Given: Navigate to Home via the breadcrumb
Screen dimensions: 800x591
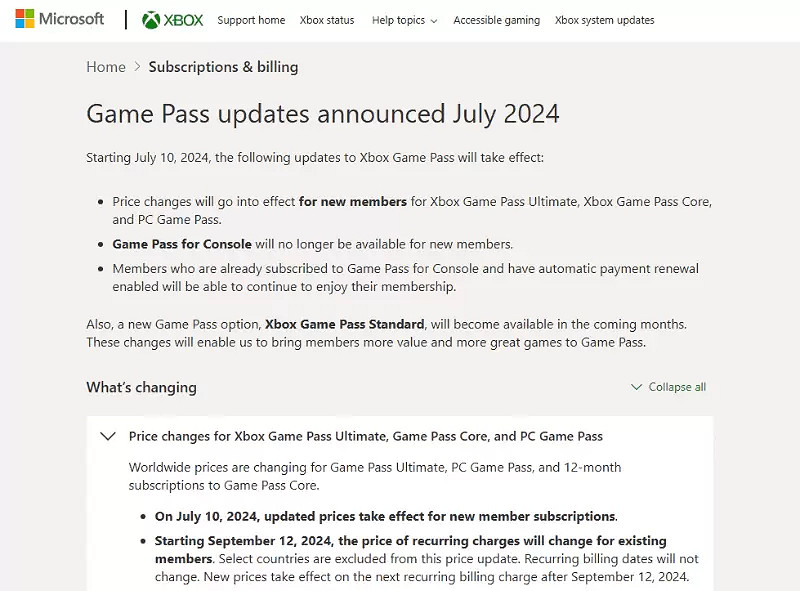Looking at the screenshot, I should pyautogui.click(x=105, y=67).
